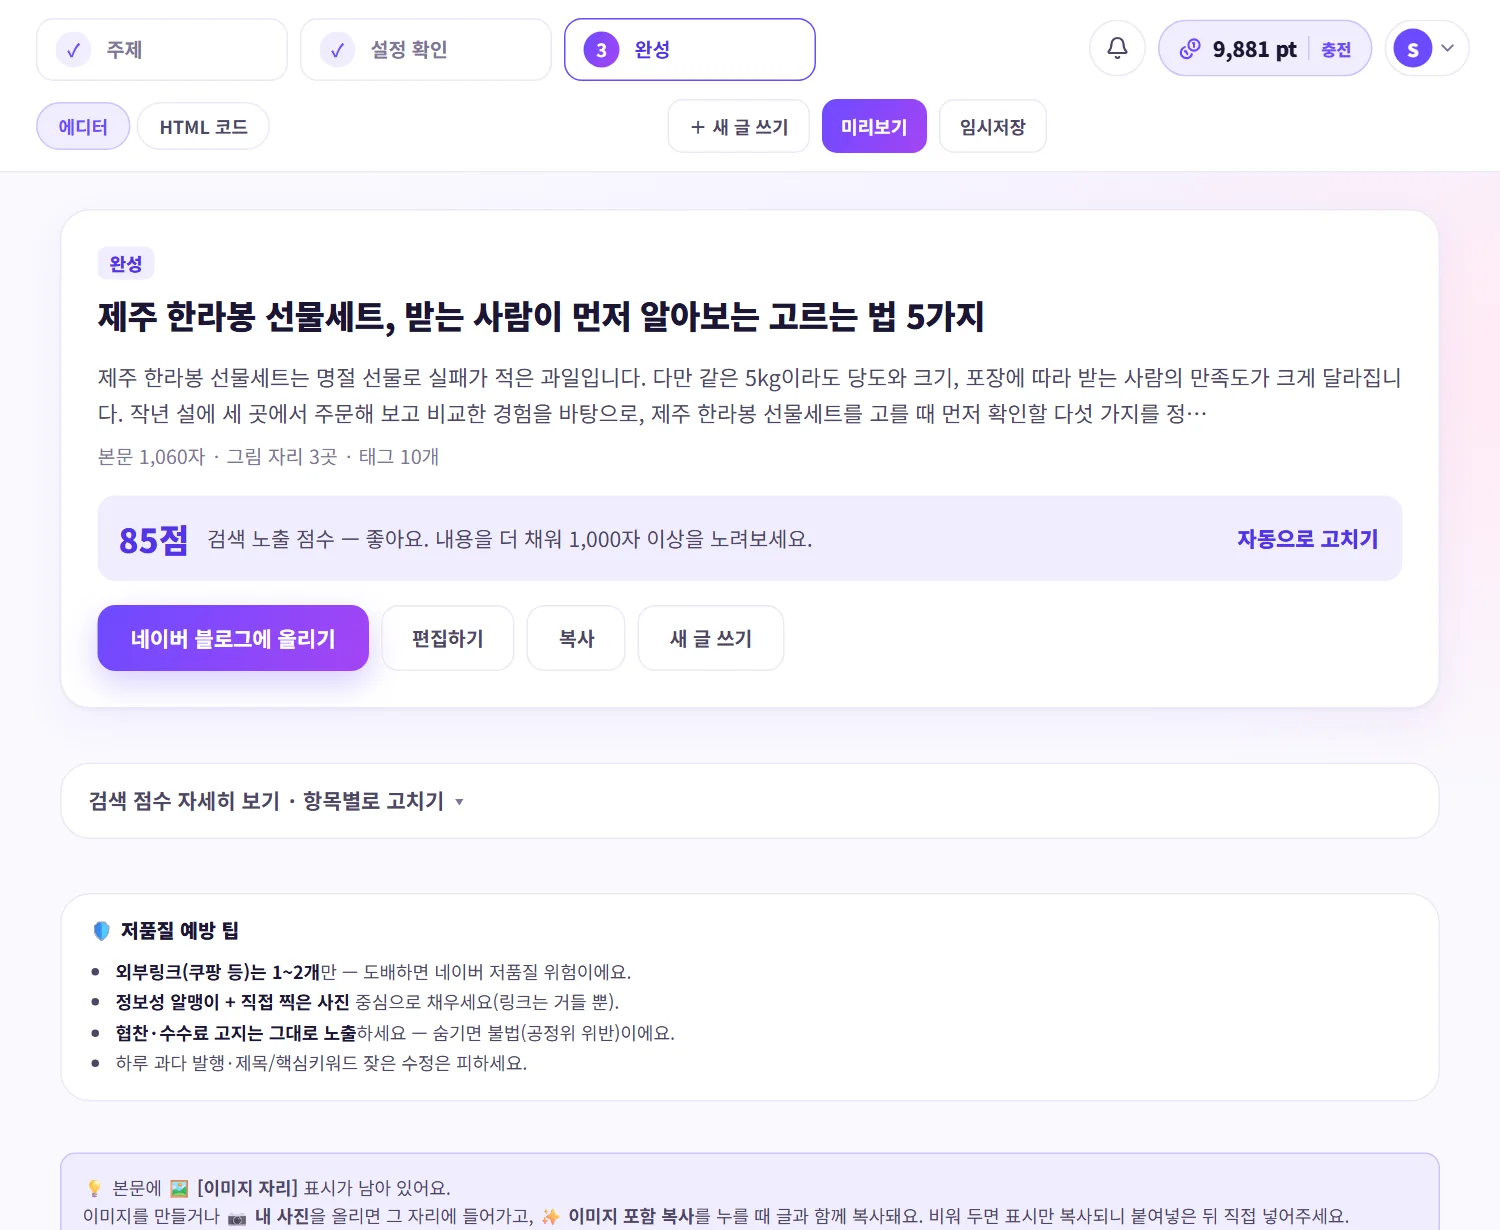The width and height of the screenshot is (1500, 1230).
Task: Click 임시저장 to save draft
Action: point(993,127)
